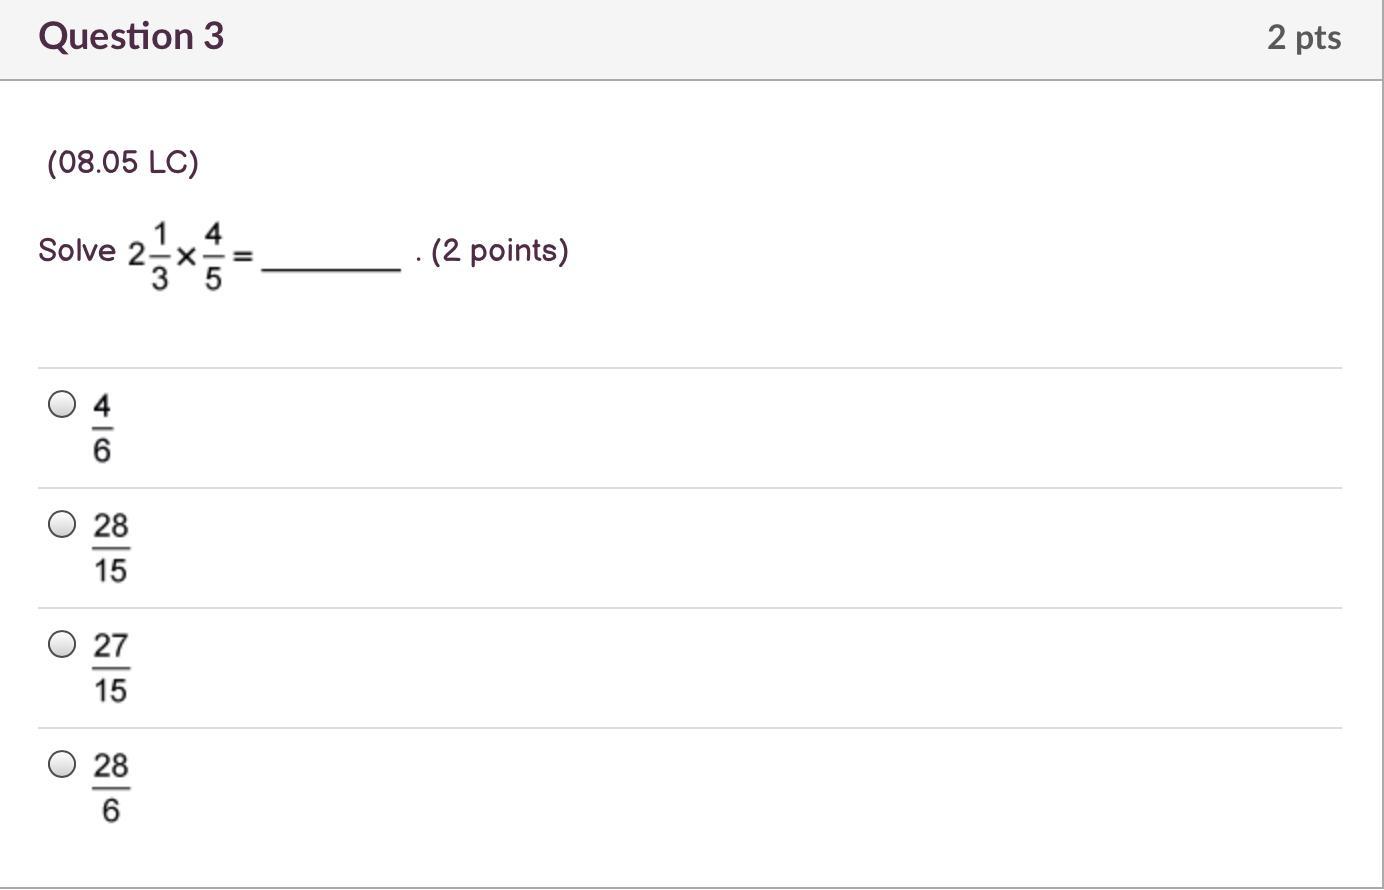Click the word Solve in the prompt
This screenshot has height=890, width=1384.
pyautogui.click(x=77, y=250)
